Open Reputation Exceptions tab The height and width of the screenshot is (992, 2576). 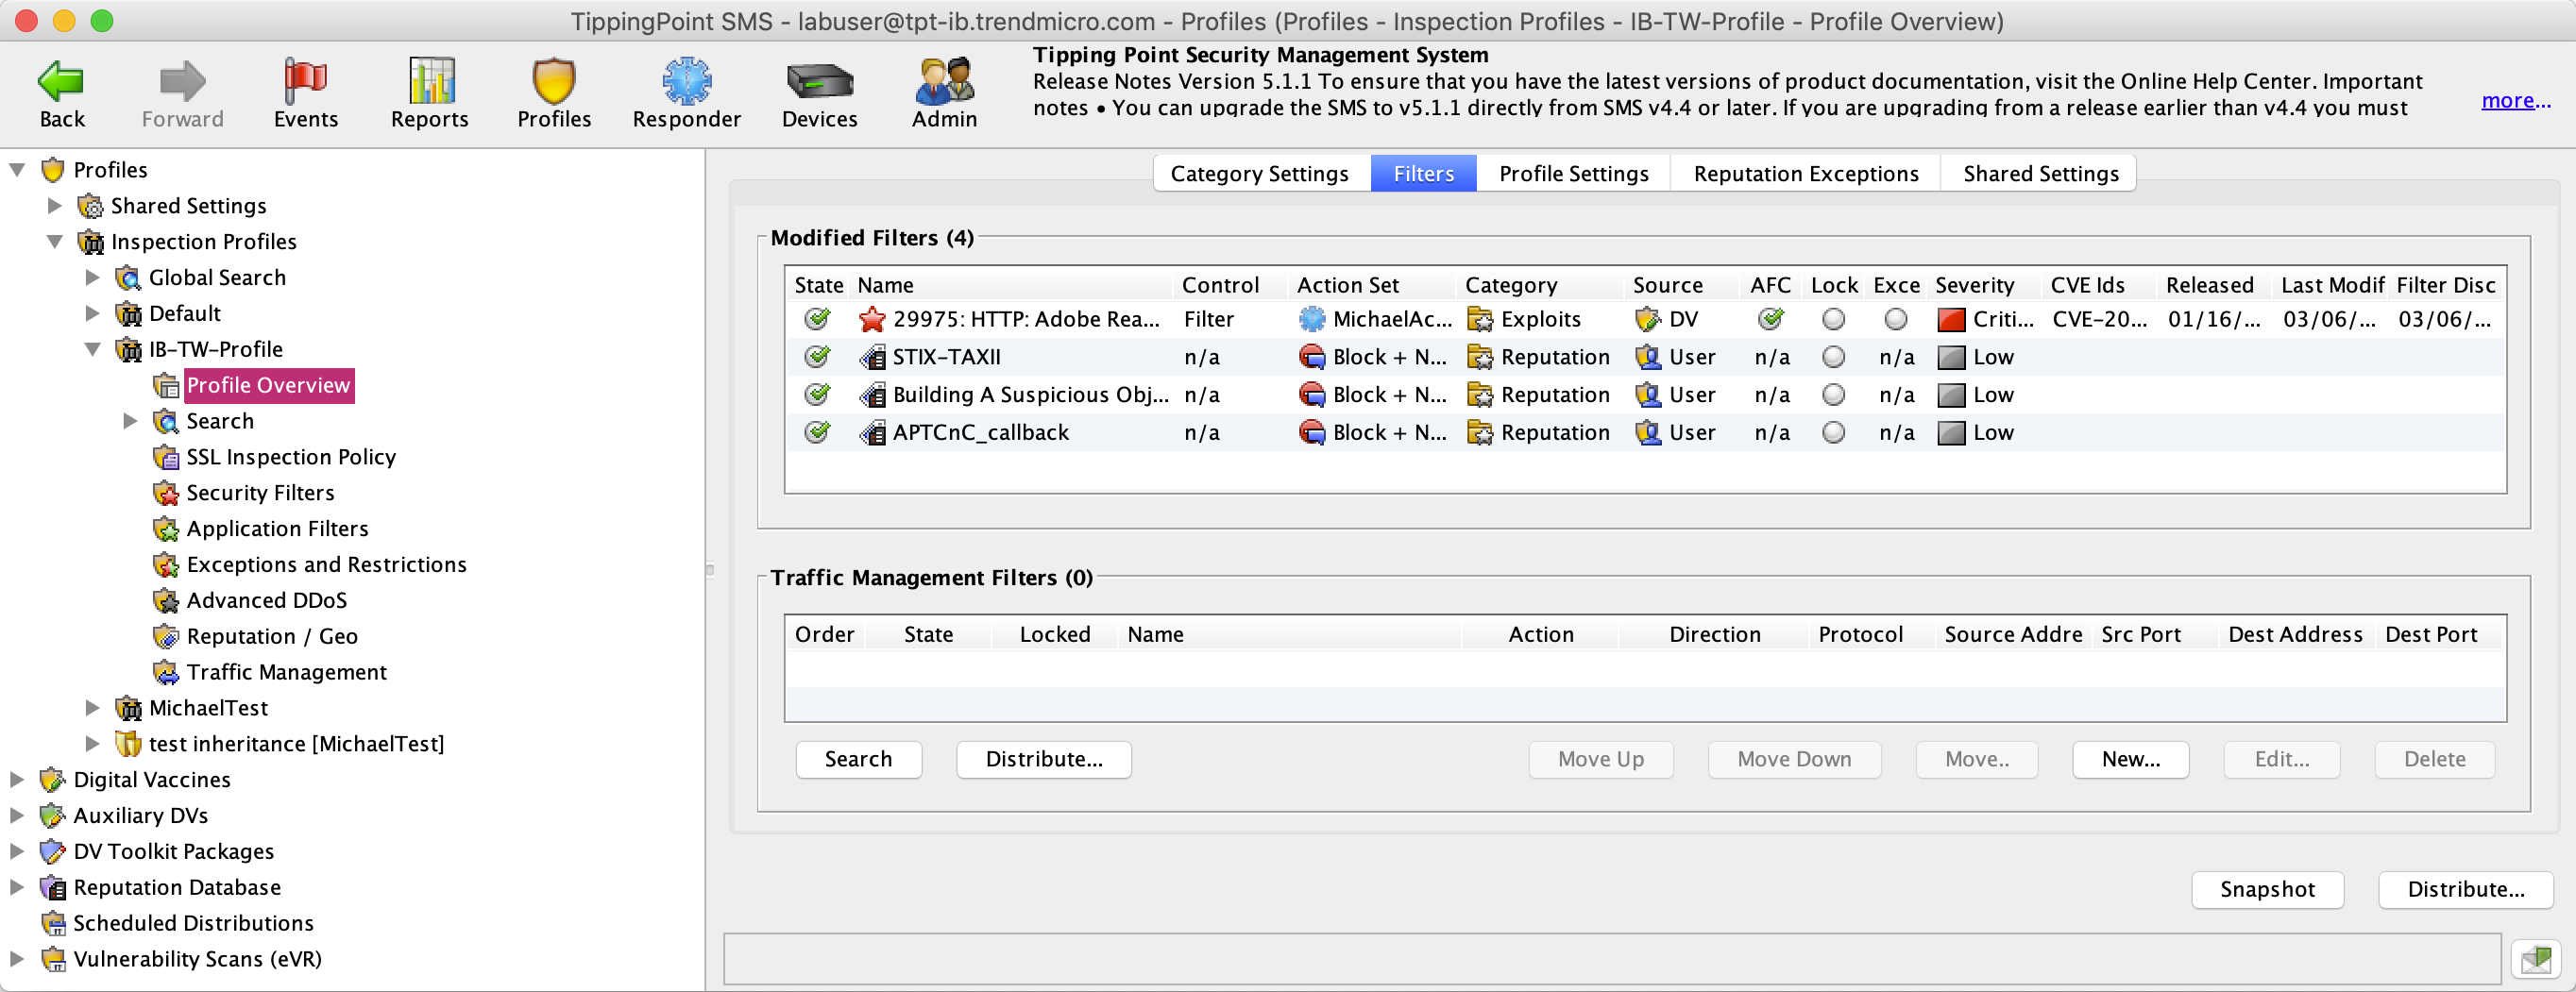coord(1806,174)
